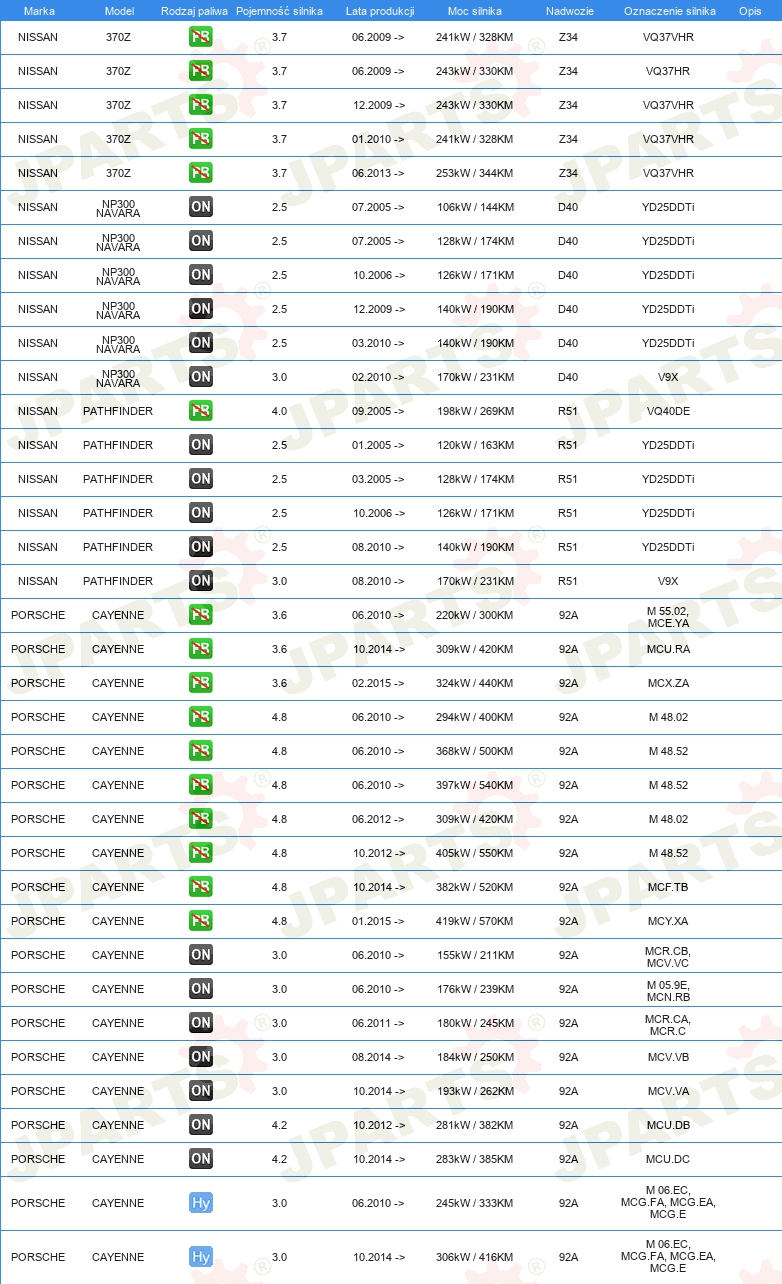This screenshot has height=1284, width=782.
Task: Click petrol icon in Cayenne 368kW / 500KM row
Action: (x=201, y=751)
